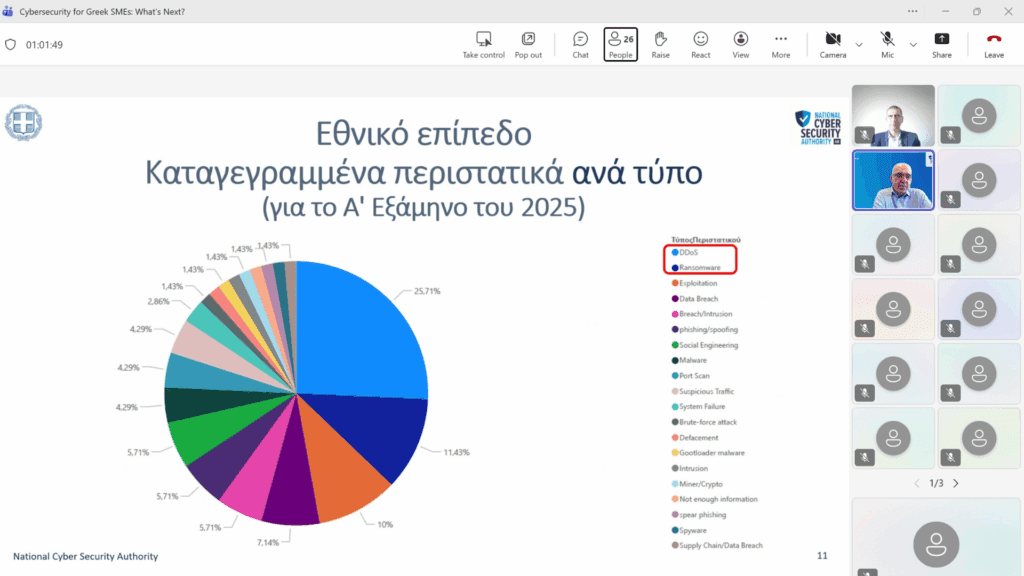Click the shield icon beside meeting timer
Screen dimensions: 1024x576
11,45
